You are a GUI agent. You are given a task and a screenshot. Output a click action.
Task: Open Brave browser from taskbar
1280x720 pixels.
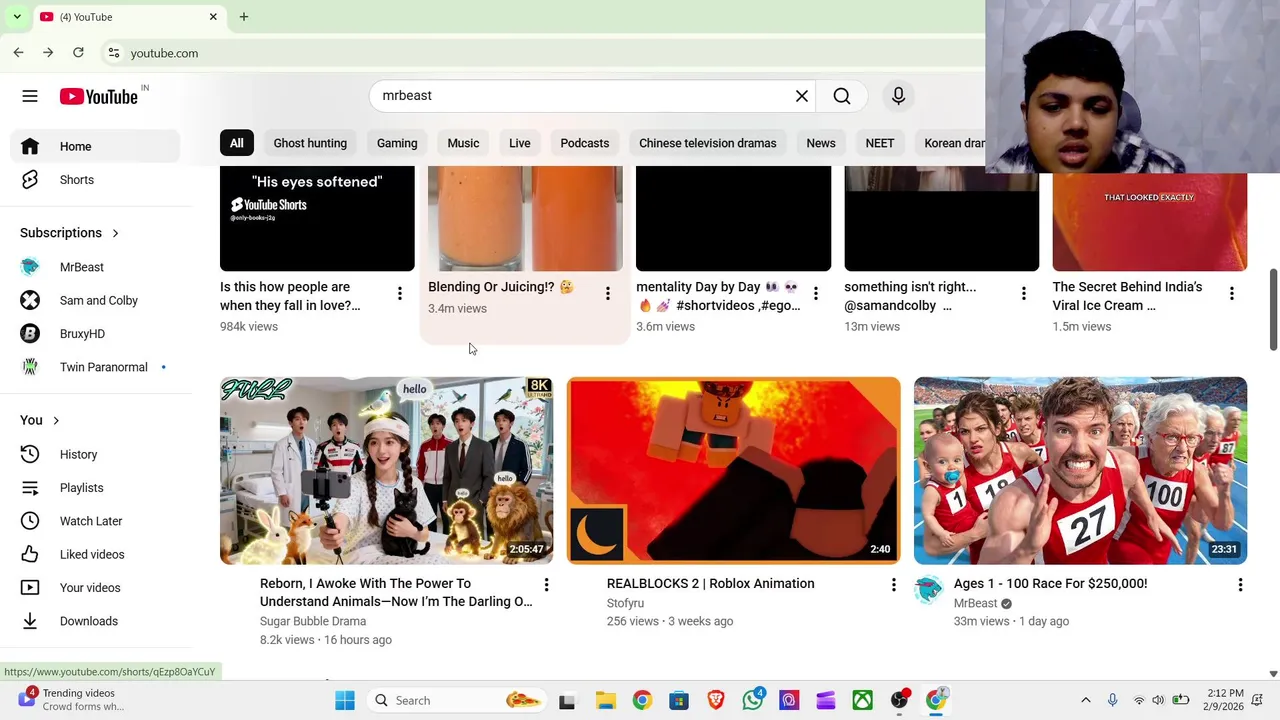click(716, 700)
